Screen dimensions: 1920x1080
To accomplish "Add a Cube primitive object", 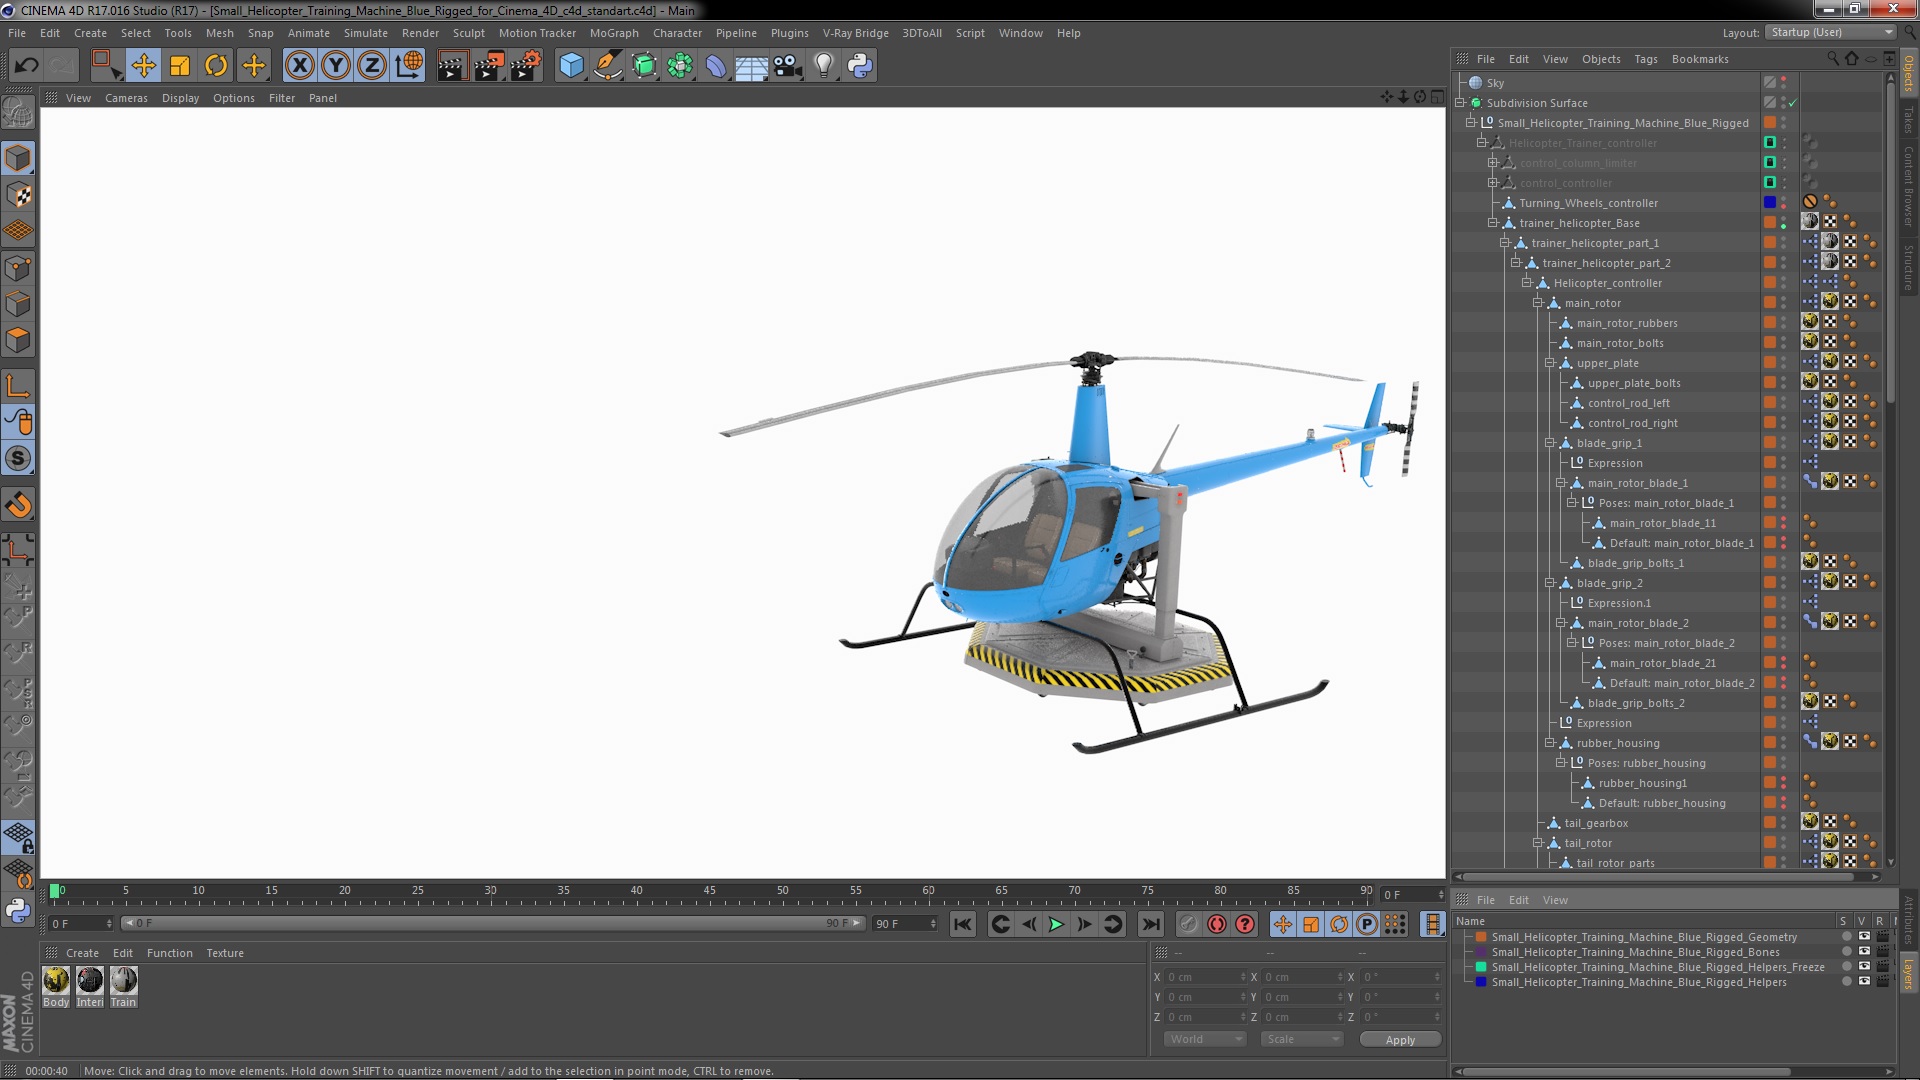I will [x=571, y=66].
